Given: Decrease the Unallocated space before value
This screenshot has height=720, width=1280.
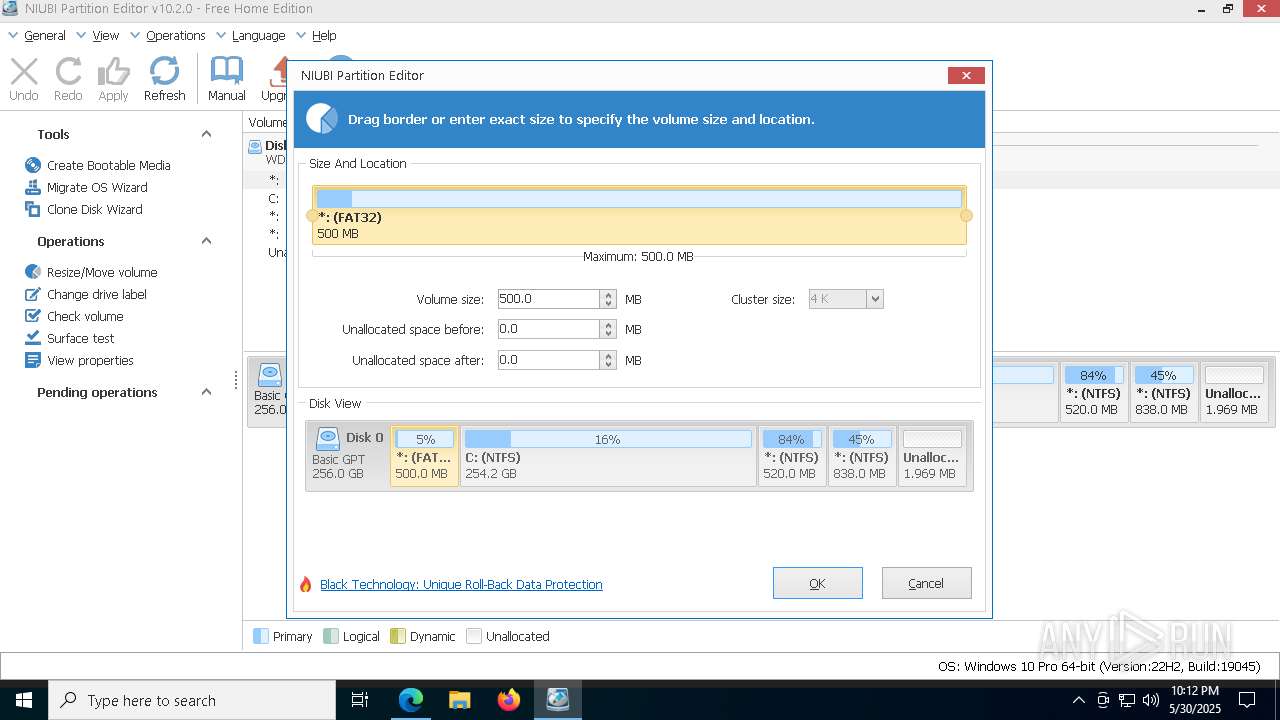Looking at the screenshot, I should coord(608,334).
